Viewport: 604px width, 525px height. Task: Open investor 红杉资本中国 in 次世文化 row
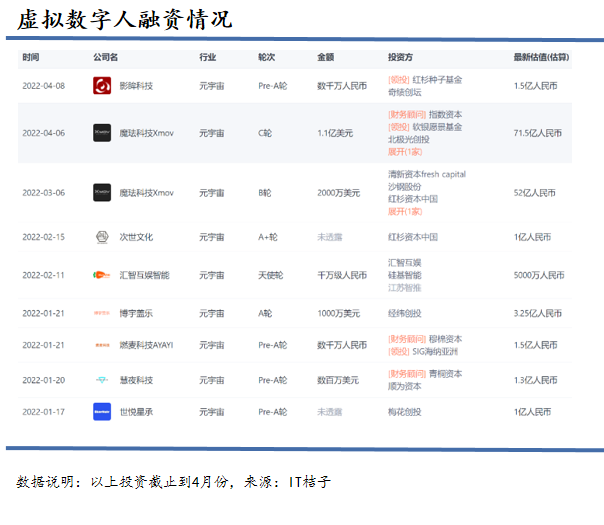pyautogui.click(x=413, y=237)
